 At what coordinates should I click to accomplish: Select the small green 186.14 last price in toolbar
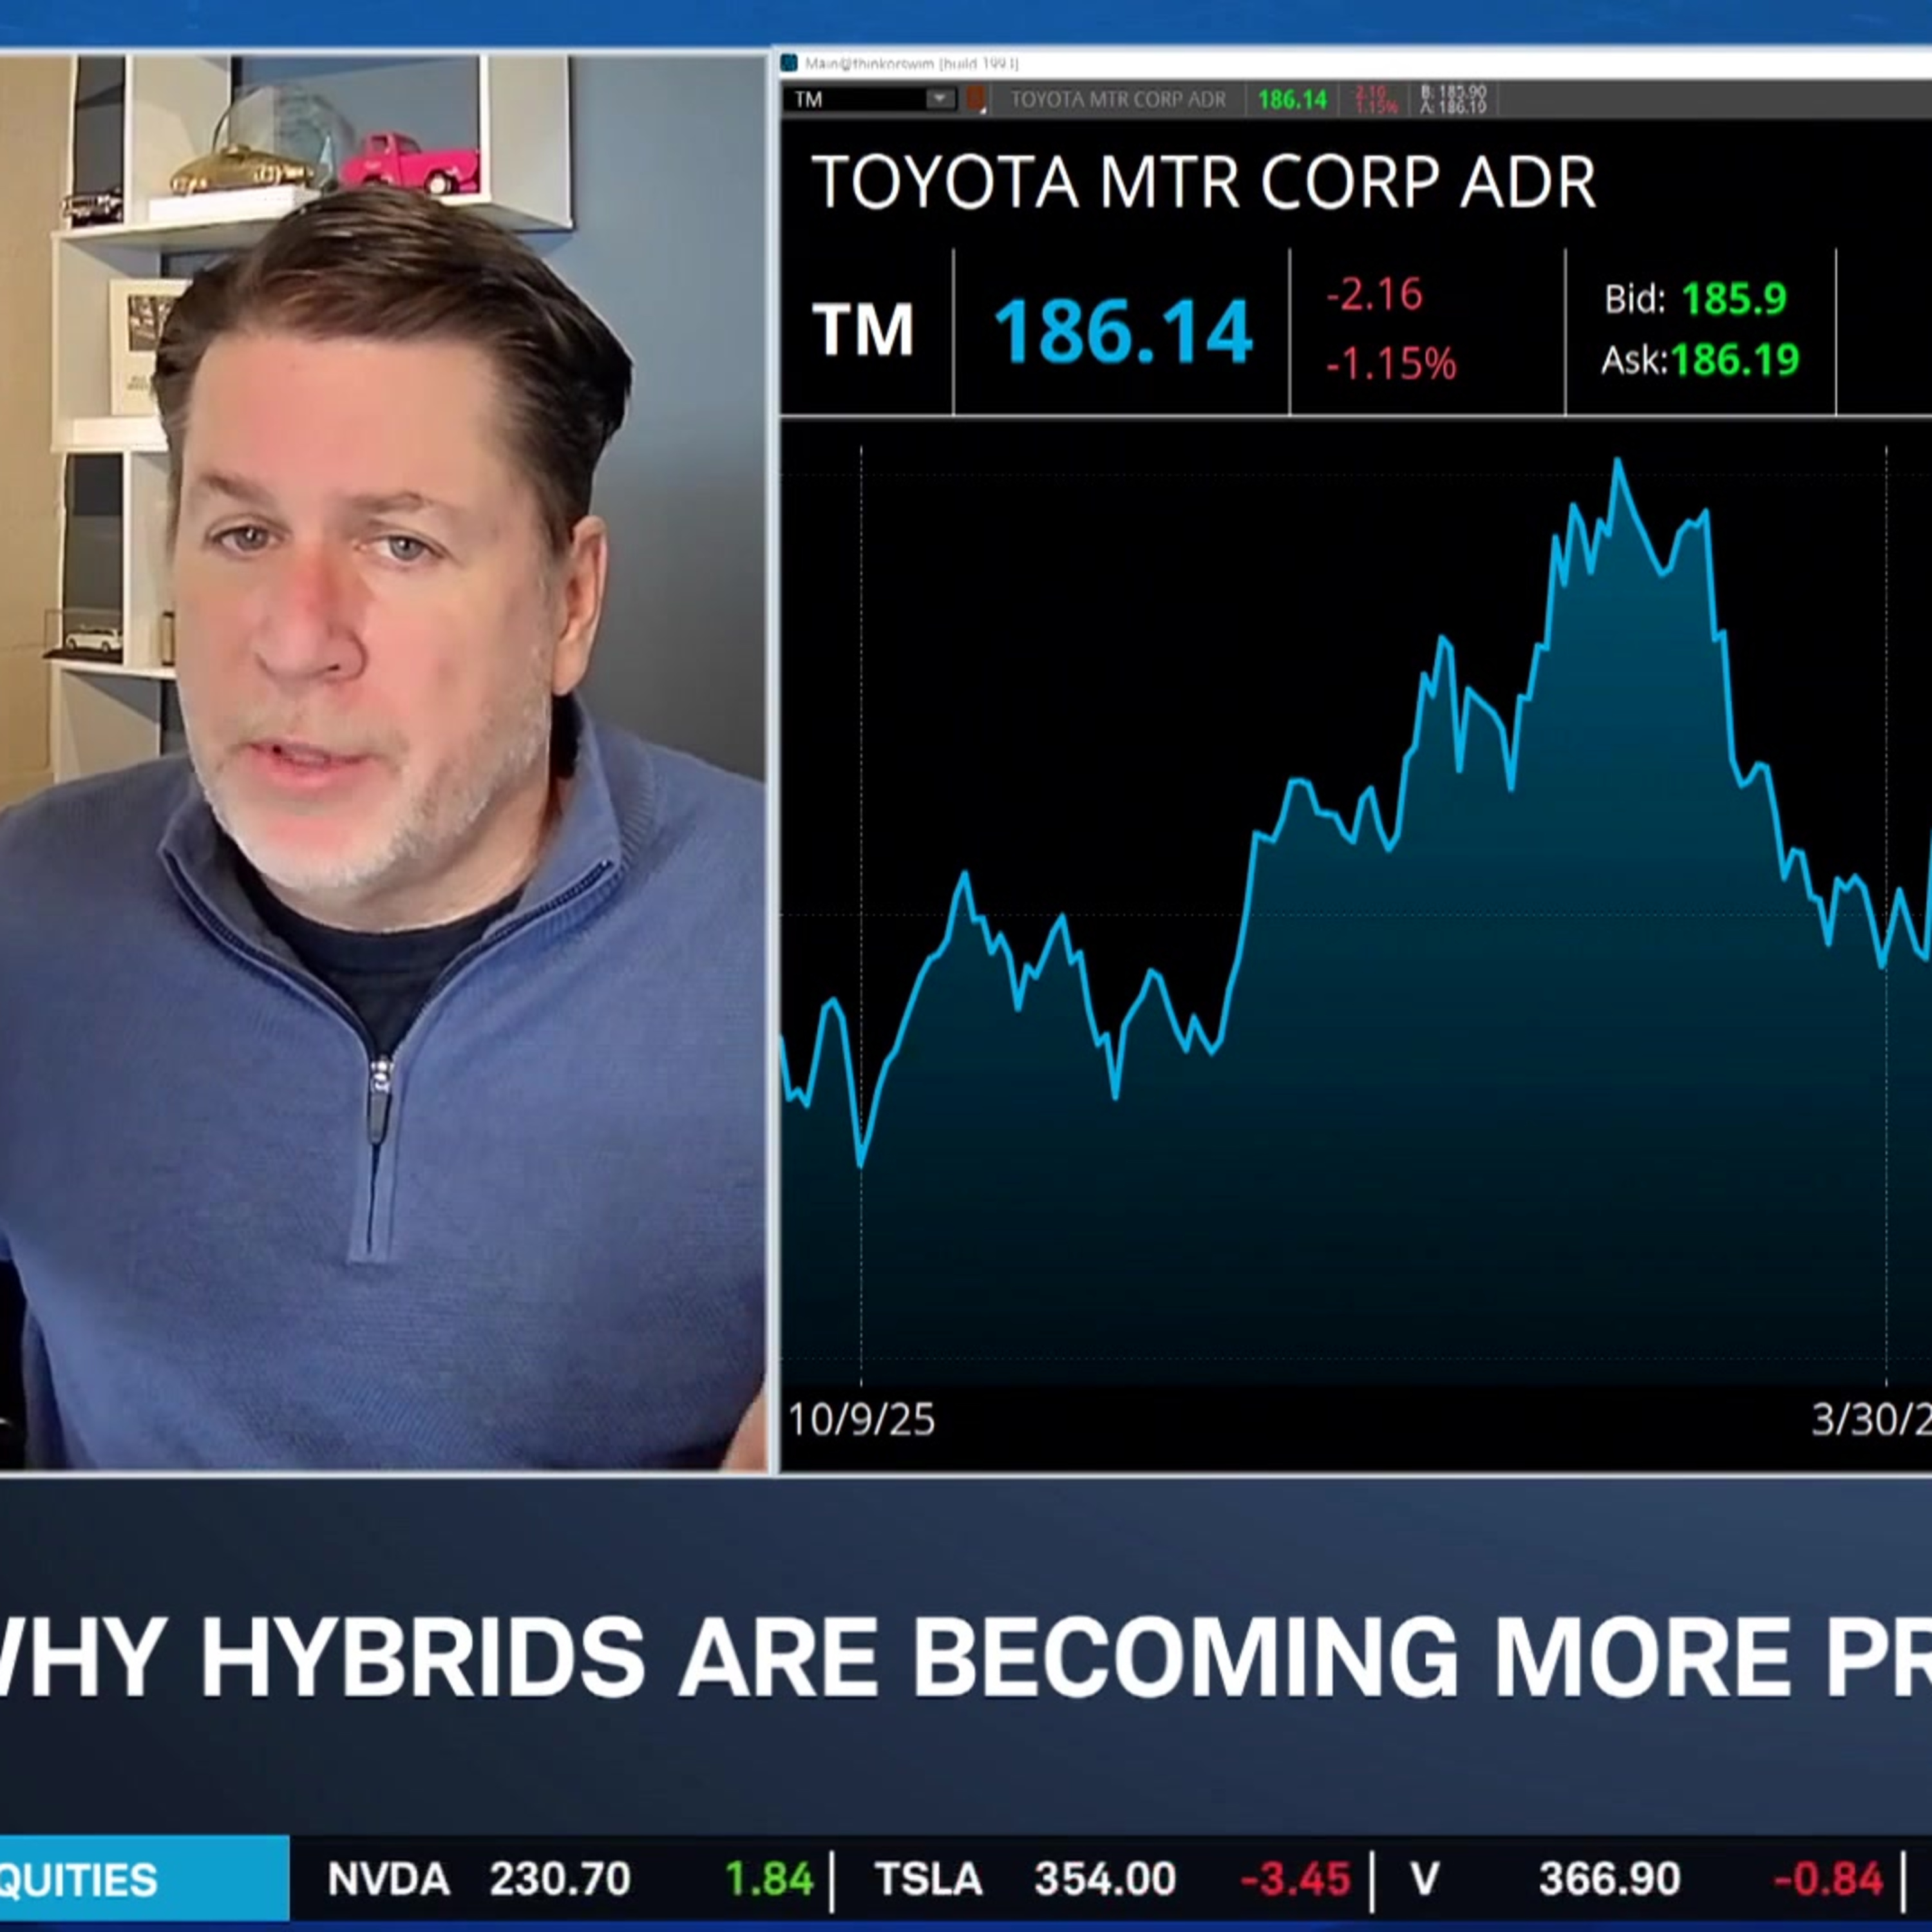coord(1292,100)
